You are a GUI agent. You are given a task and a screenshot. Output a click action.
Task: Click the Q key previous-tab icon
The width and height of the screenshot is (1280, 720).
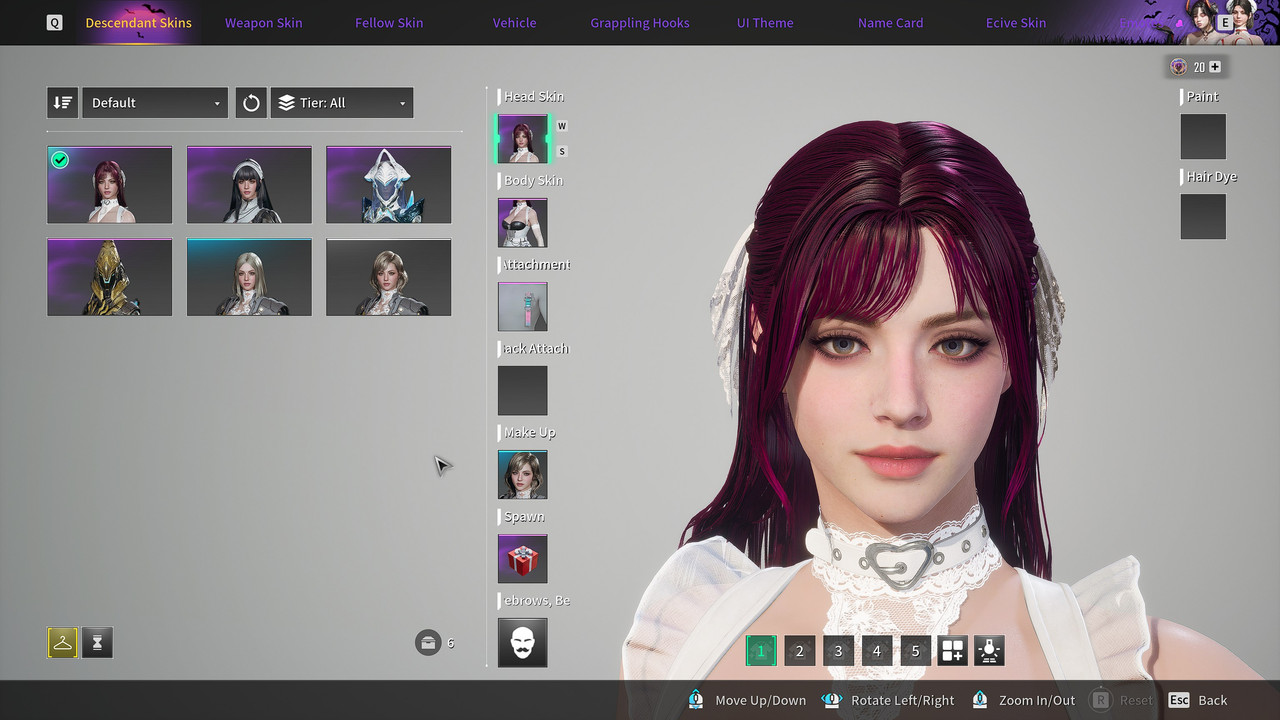pyautogui.click(x=54, y=22)
